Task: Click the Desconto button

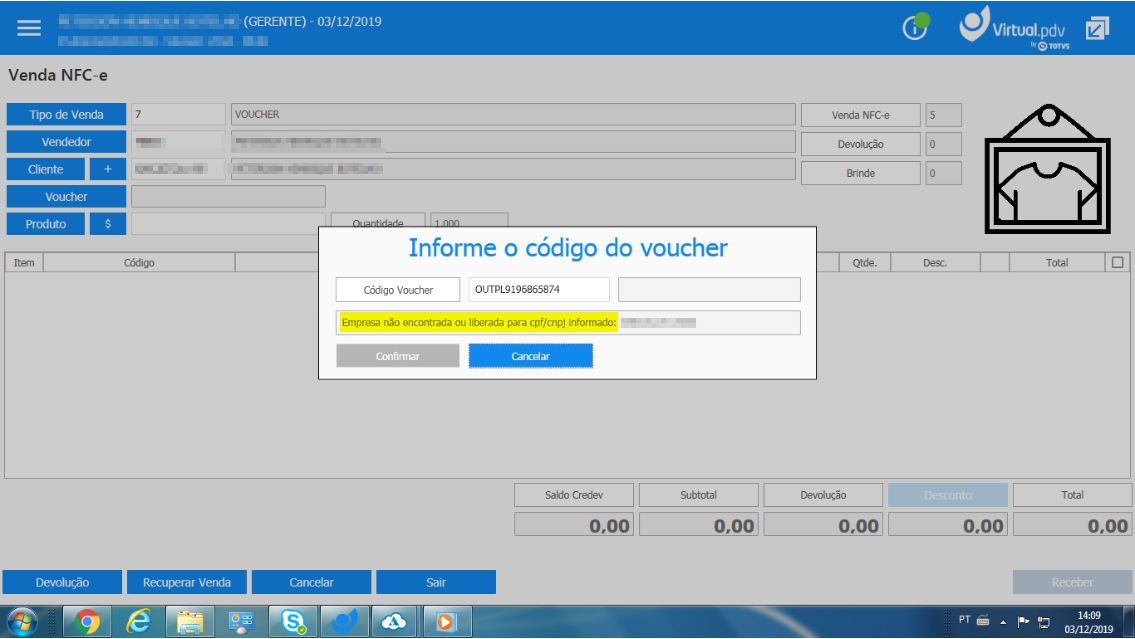Action: (x=948, y=495)
